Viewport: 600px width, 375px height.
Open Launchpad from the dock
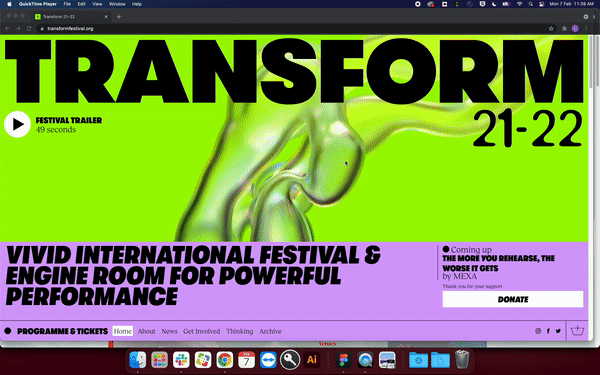[160, 360]
